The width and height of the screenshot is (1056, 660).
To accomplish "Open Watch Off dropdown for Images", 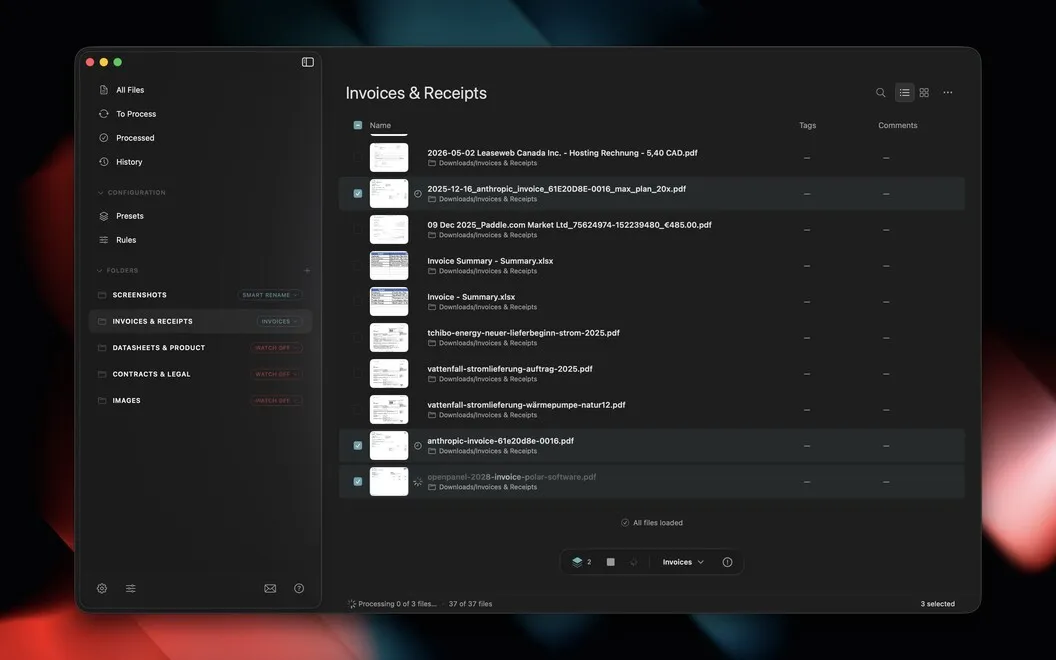I will [276, 401].
